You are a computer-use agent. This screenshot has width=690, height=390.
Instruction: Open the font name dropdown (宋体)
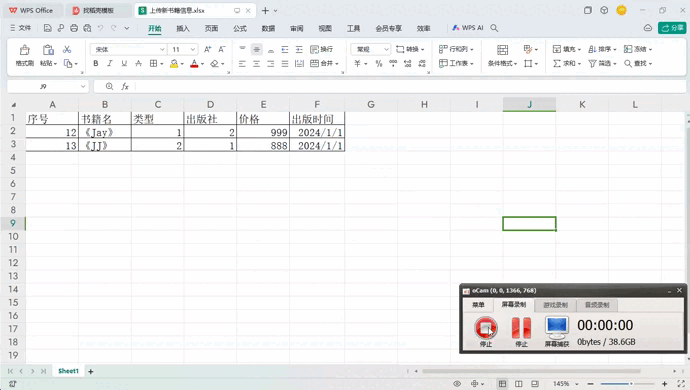coord(162,49)
